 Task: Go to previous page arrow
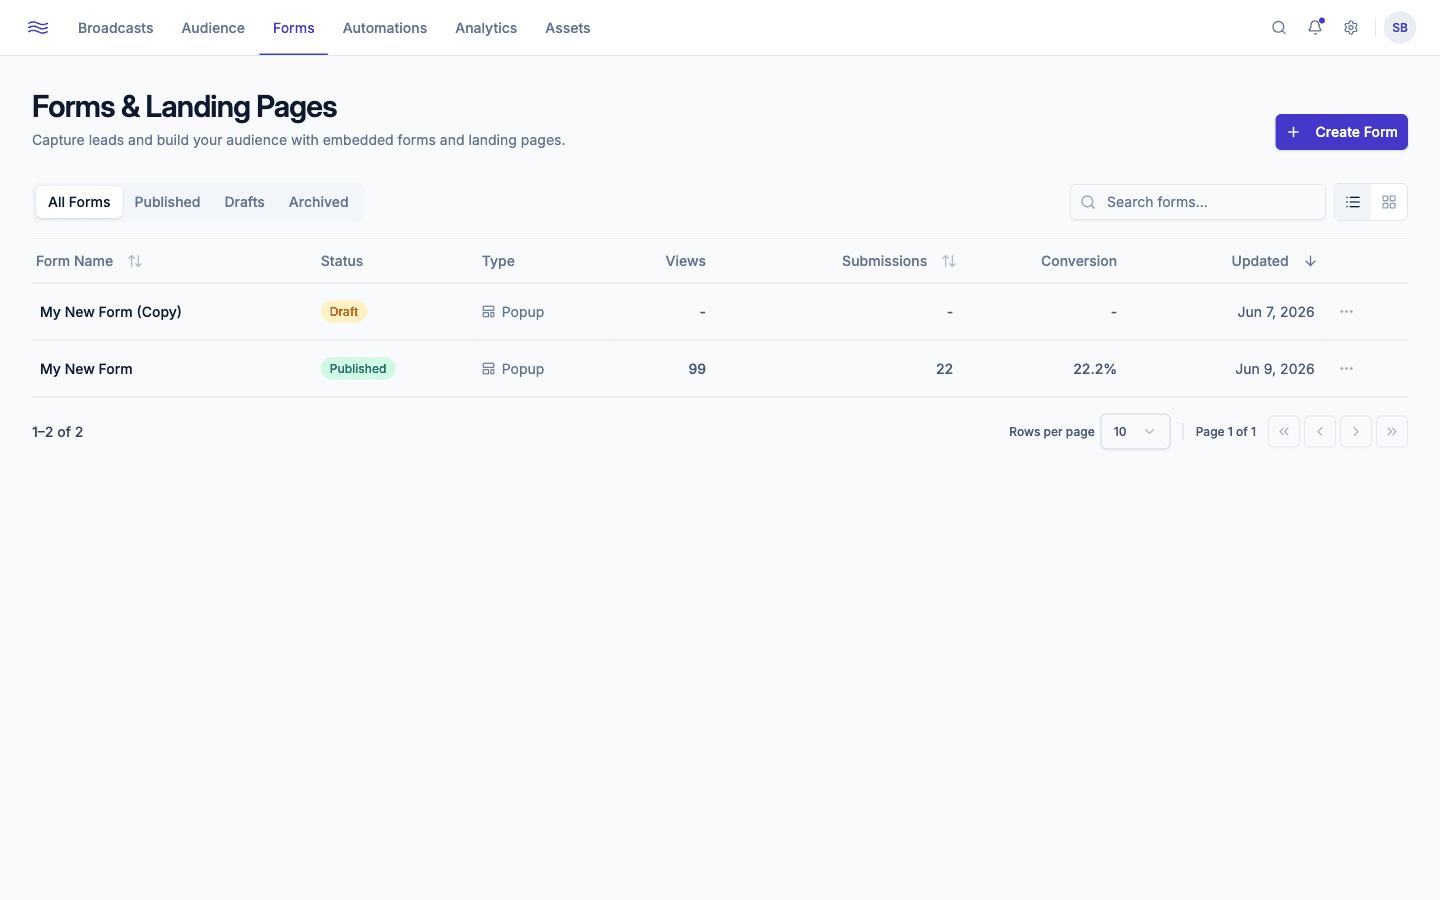coord(1320,432)
